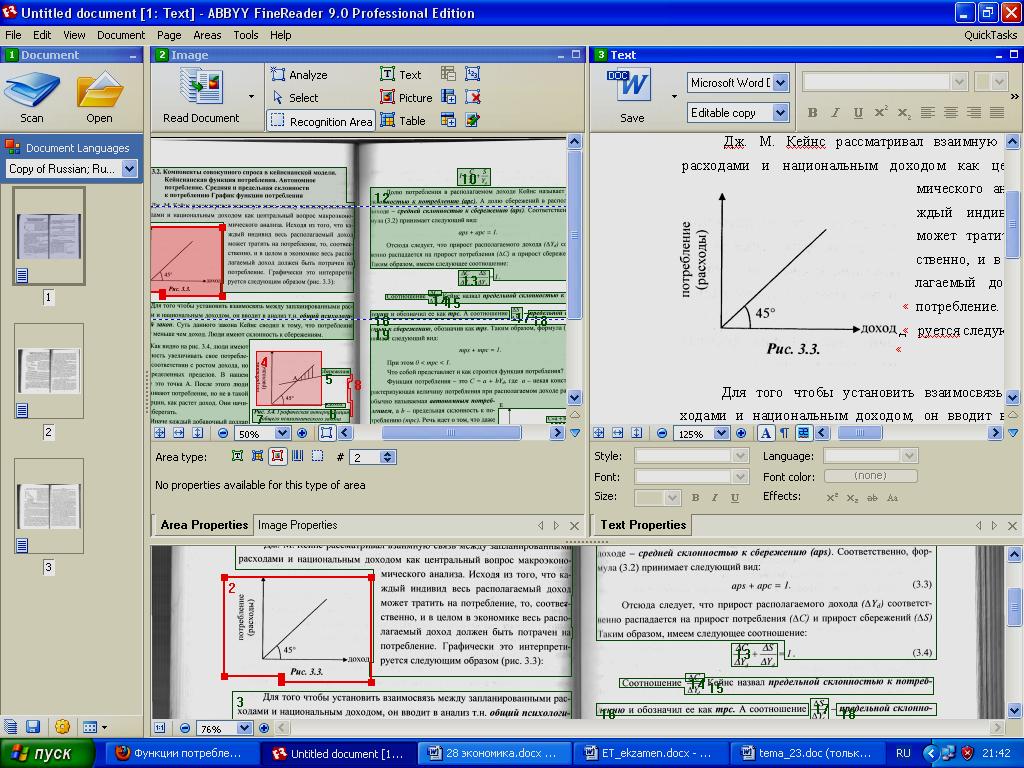Toggle non-printing characters (¶) icon
Image resolution: width=1024 pixels, height=768 pixels.
click(784, 433)
